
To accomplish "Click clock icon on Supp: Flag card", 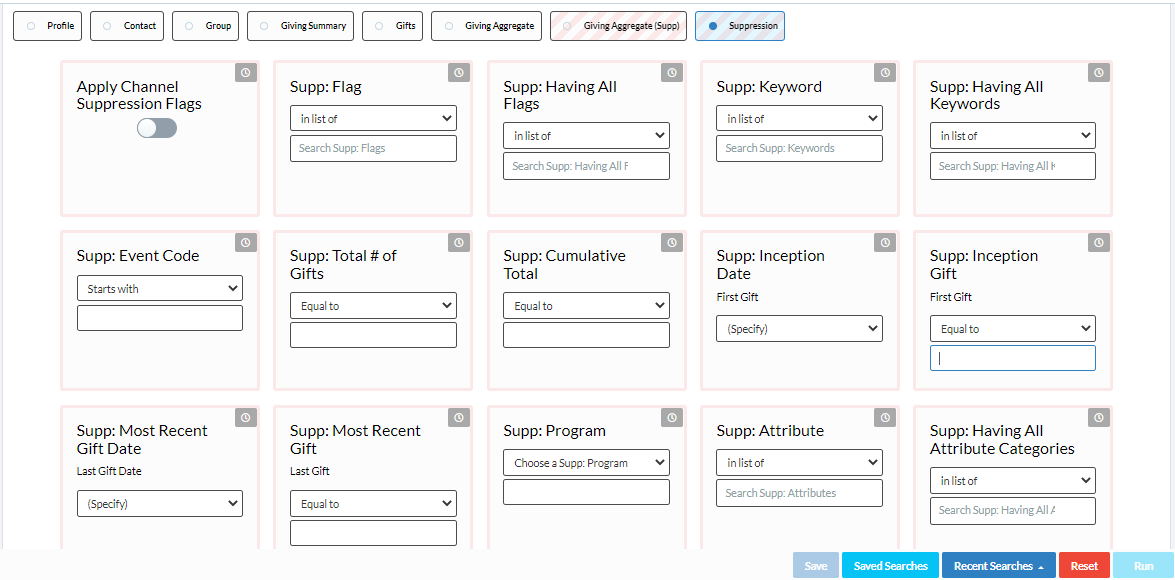I will [x=459, y=73].
